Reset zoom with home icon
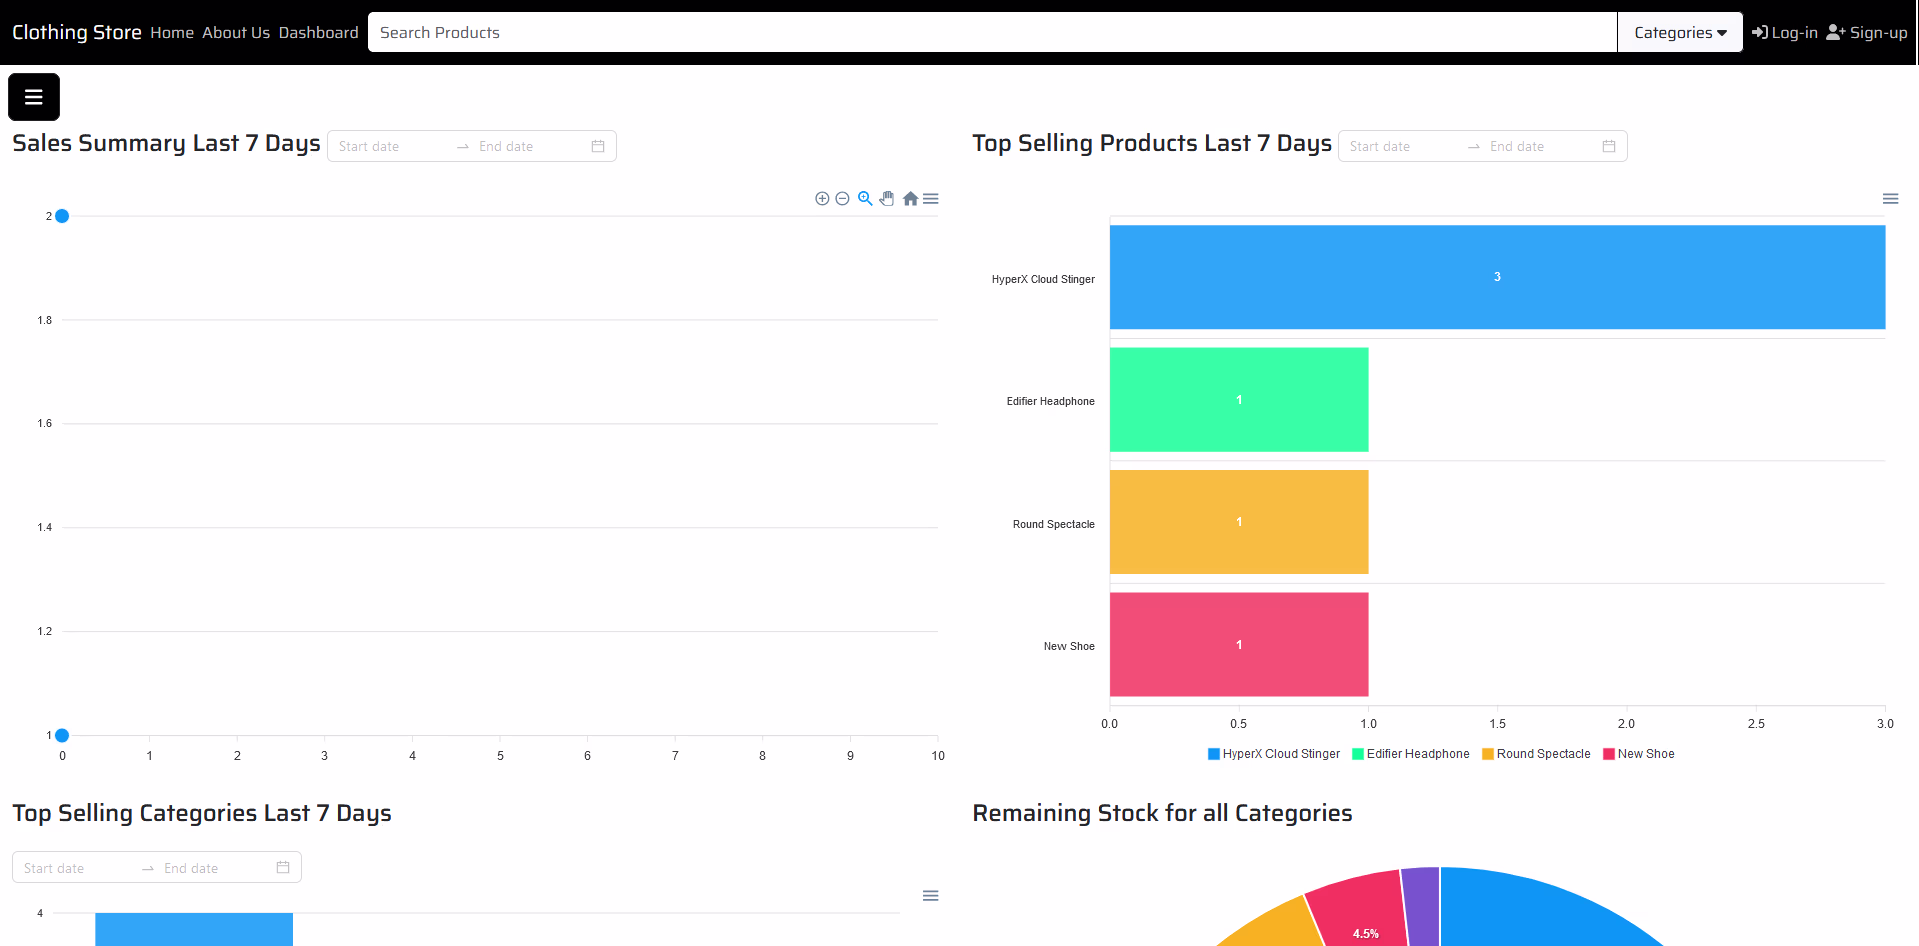Image resolution: width=1919 pixels, height=946 pixels. (x=910, y=199)
